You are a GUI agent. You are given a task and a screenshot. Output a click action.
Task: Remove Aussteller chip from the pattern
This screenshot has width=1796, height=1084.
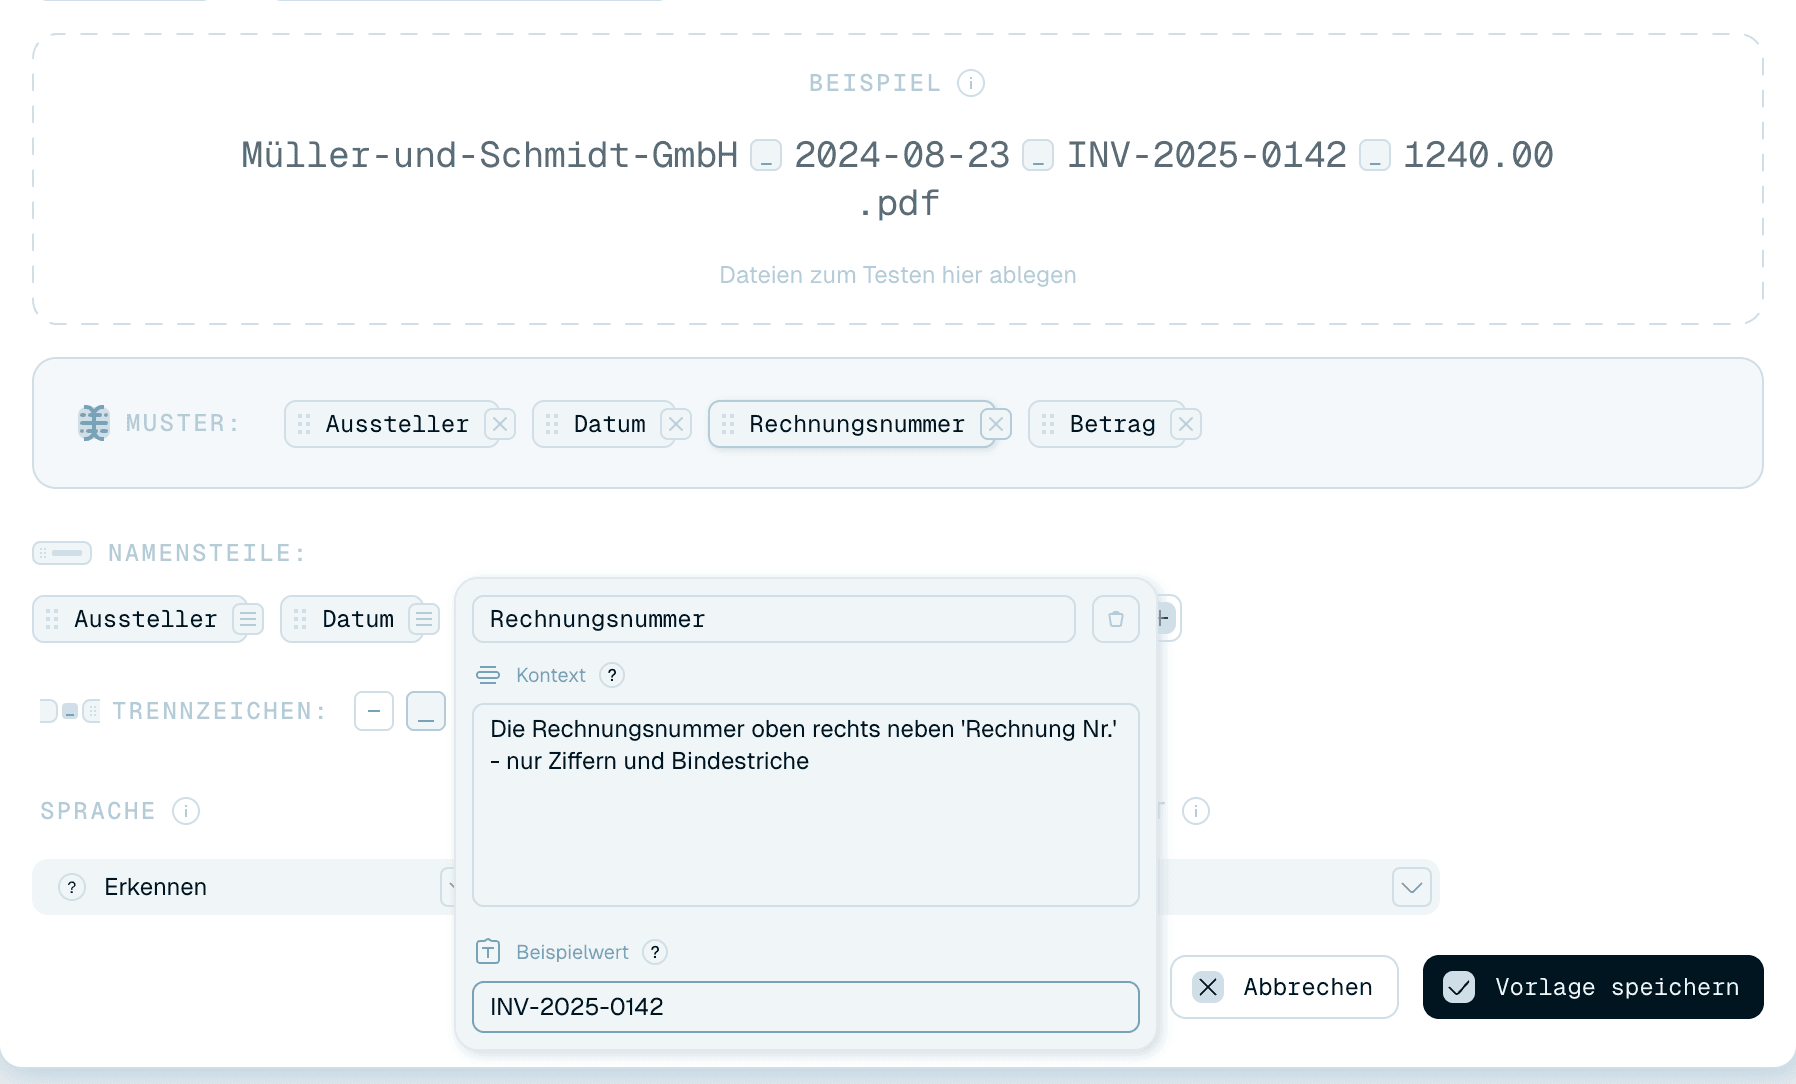pyautogui.click(x=500, y=424)
